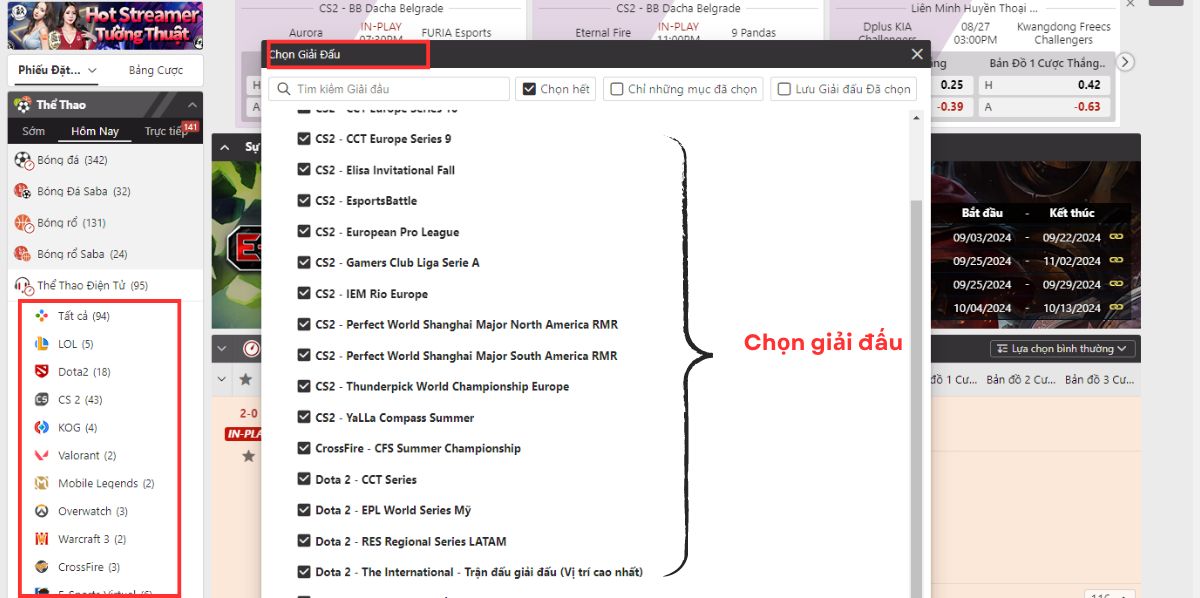
Task: Uncheck CrossFire - CFS Summer Championship
Action: 304,449
